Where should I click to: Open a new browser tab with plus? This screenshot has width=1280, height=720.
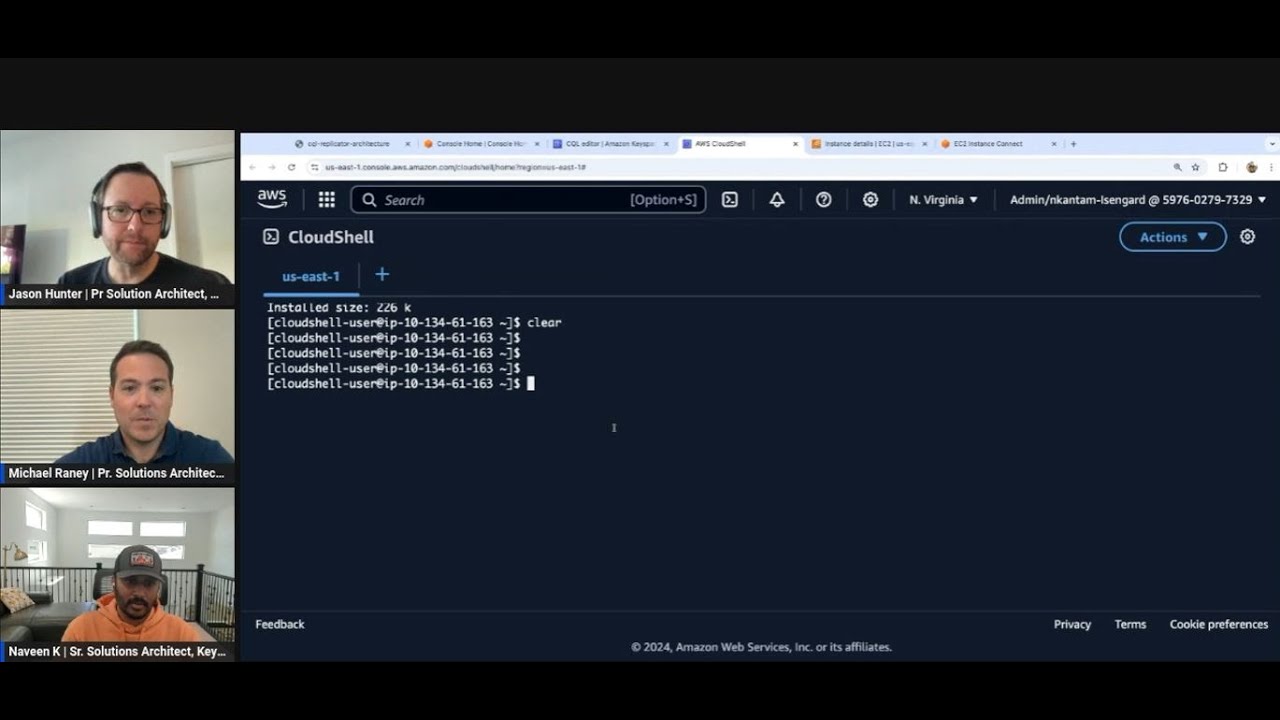click(x=1074, y=144)
